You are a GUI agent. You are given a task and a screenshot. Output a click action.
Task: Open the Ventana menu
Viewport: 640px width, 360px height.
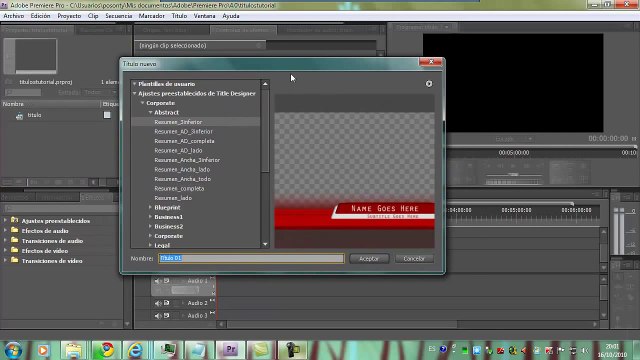[204, 16]
